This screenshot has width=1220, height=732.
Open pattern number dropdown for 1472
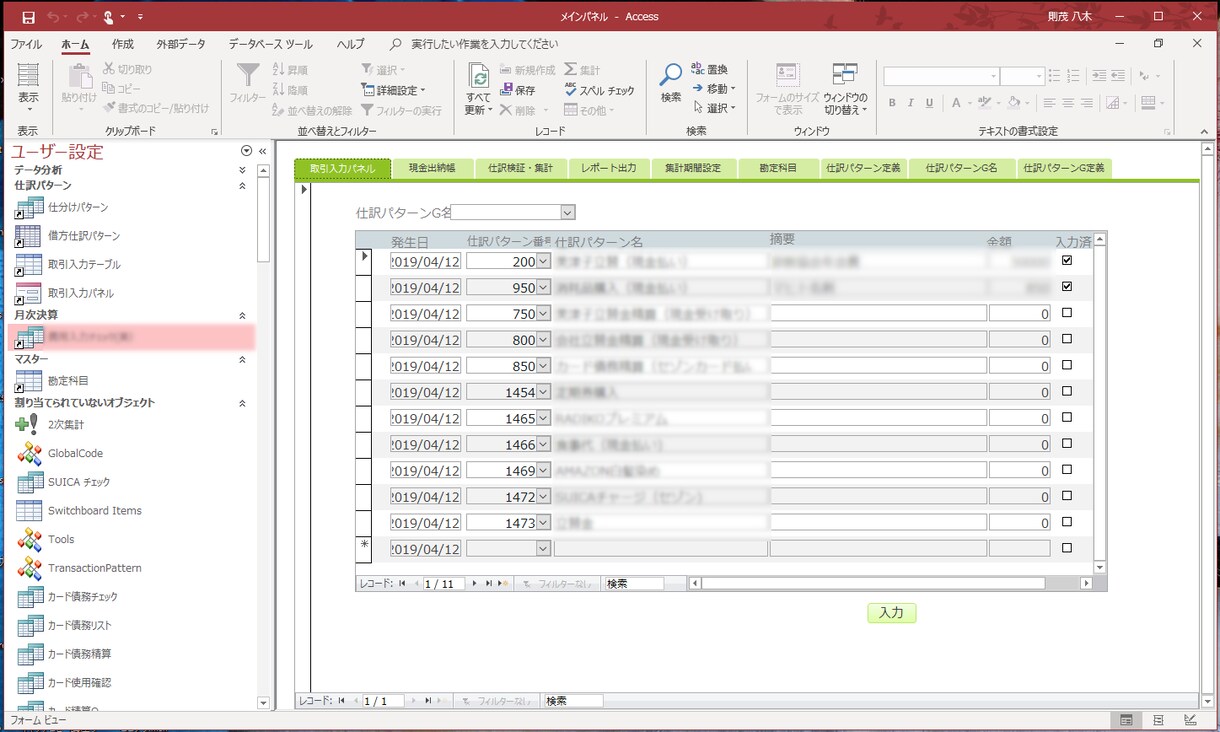(x=544, y=496)
